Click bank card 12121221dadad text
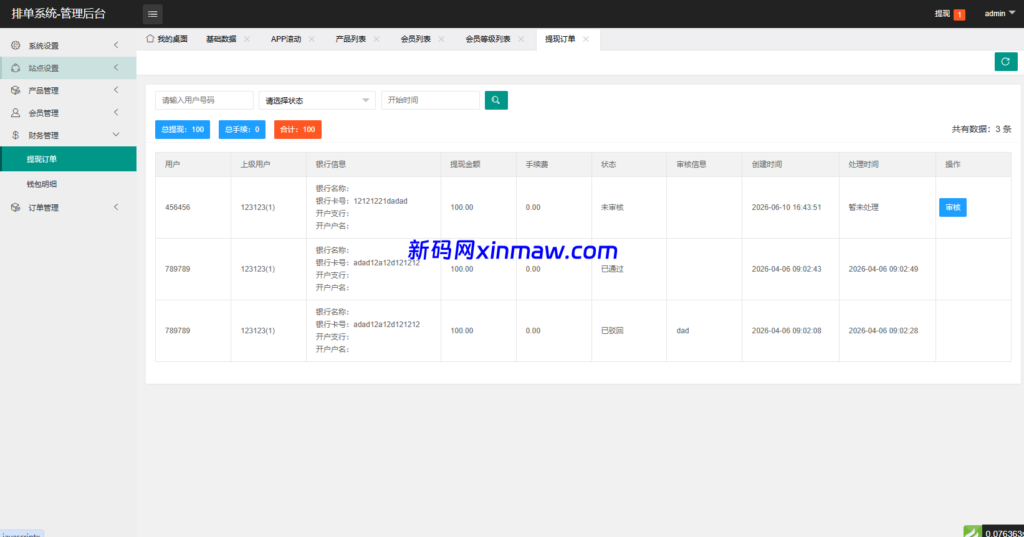Viewport: 1024px width, 537px height. pyautogui.click(x=381, y=201)
